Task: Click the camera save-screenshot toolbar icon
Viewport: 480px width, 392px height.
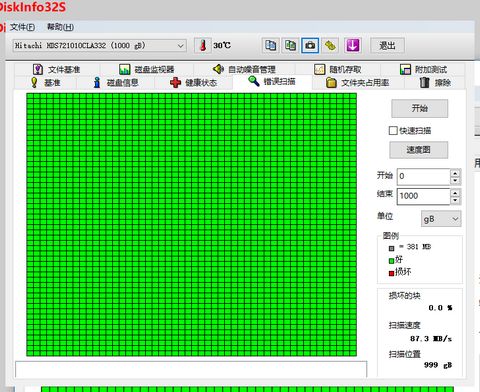Action: coord(310,45)
